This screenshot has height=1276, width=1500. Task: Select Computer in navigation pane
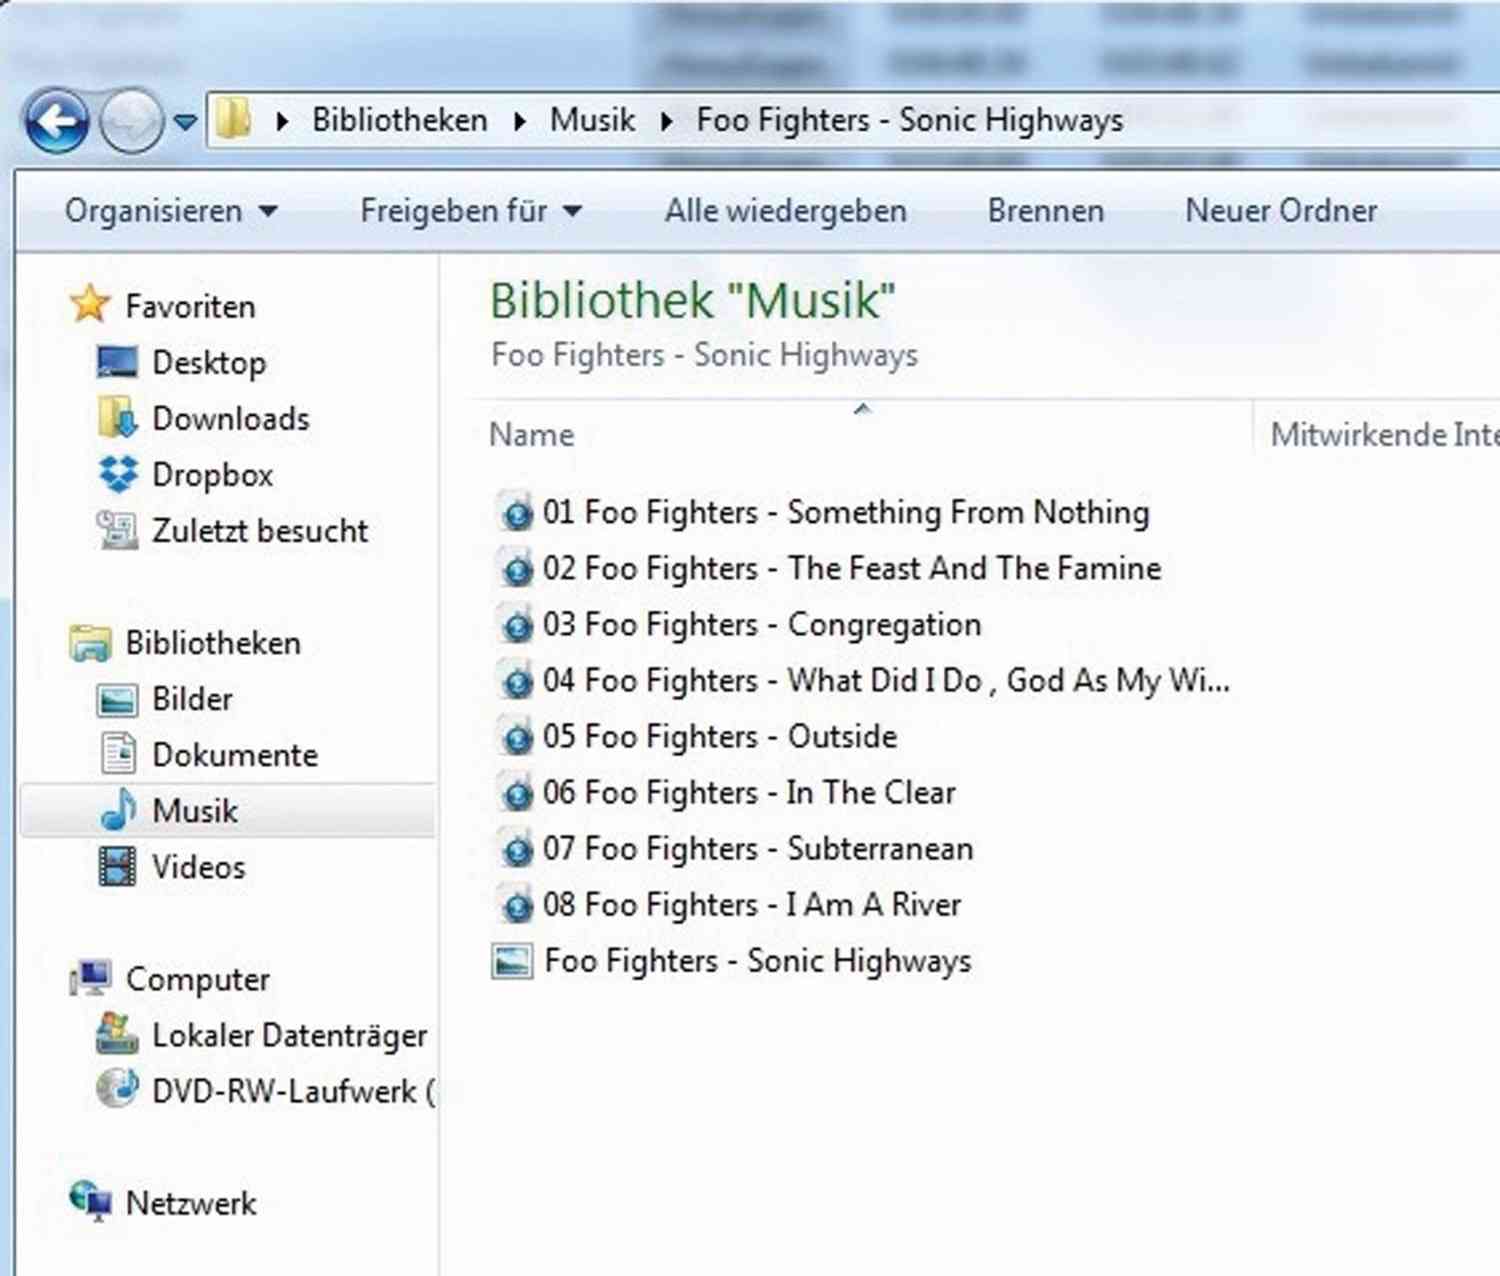[x=198, y=979]
